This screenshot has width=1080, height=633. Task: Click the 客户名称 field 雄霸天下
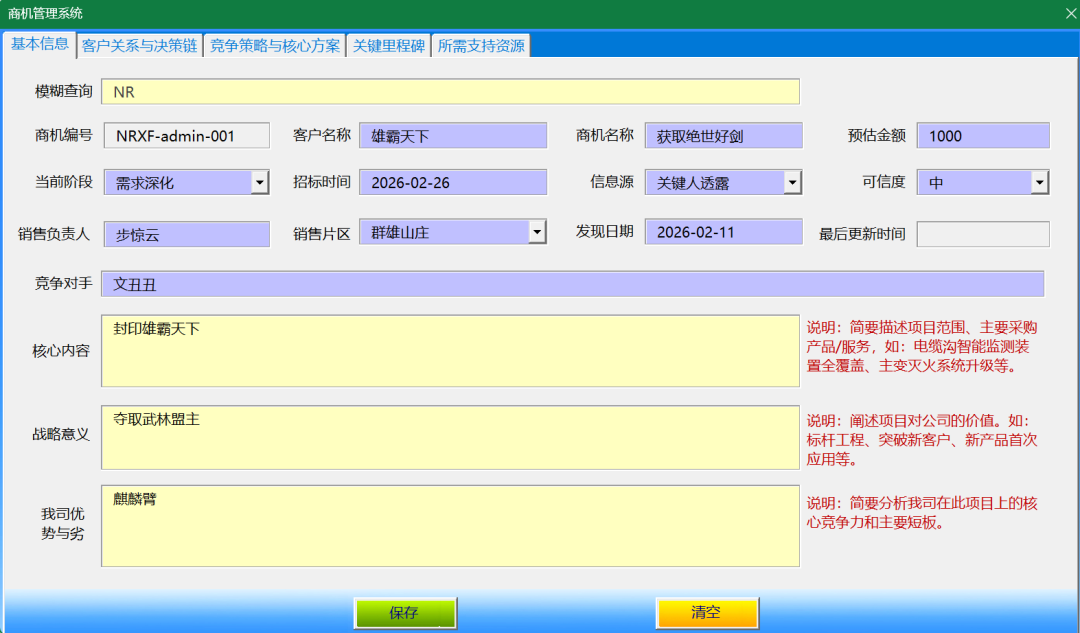tap(453, 136)
